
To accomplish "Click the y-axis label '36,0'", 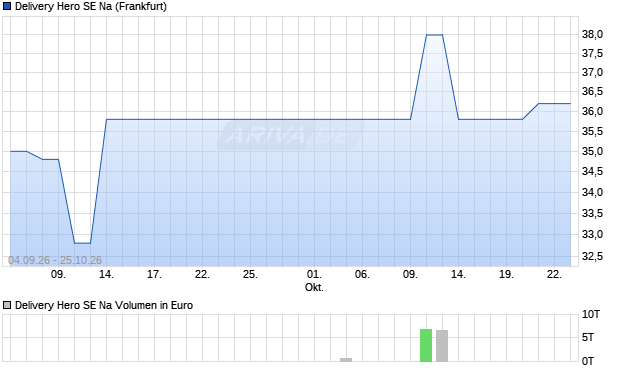I will coord(592,111).
